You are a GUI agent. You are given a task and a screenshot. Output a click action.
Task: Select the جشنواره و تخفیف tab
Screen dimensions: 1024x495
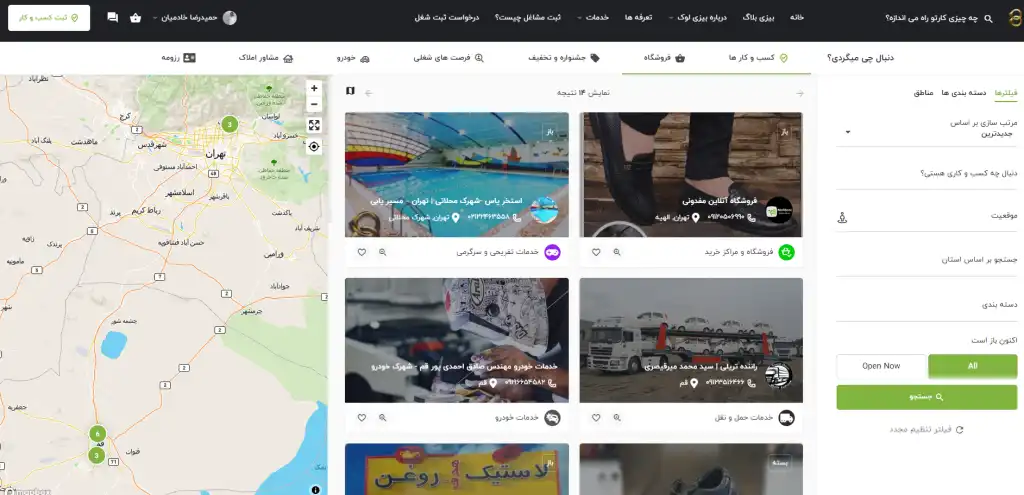click(x=564, y=58)
